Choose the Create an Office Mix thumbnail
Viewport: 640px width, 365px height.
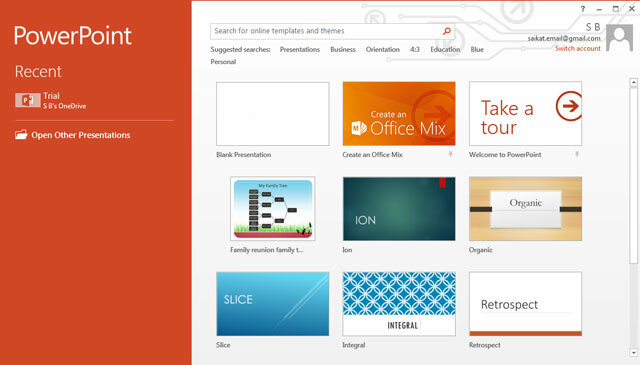click(399, 114)
